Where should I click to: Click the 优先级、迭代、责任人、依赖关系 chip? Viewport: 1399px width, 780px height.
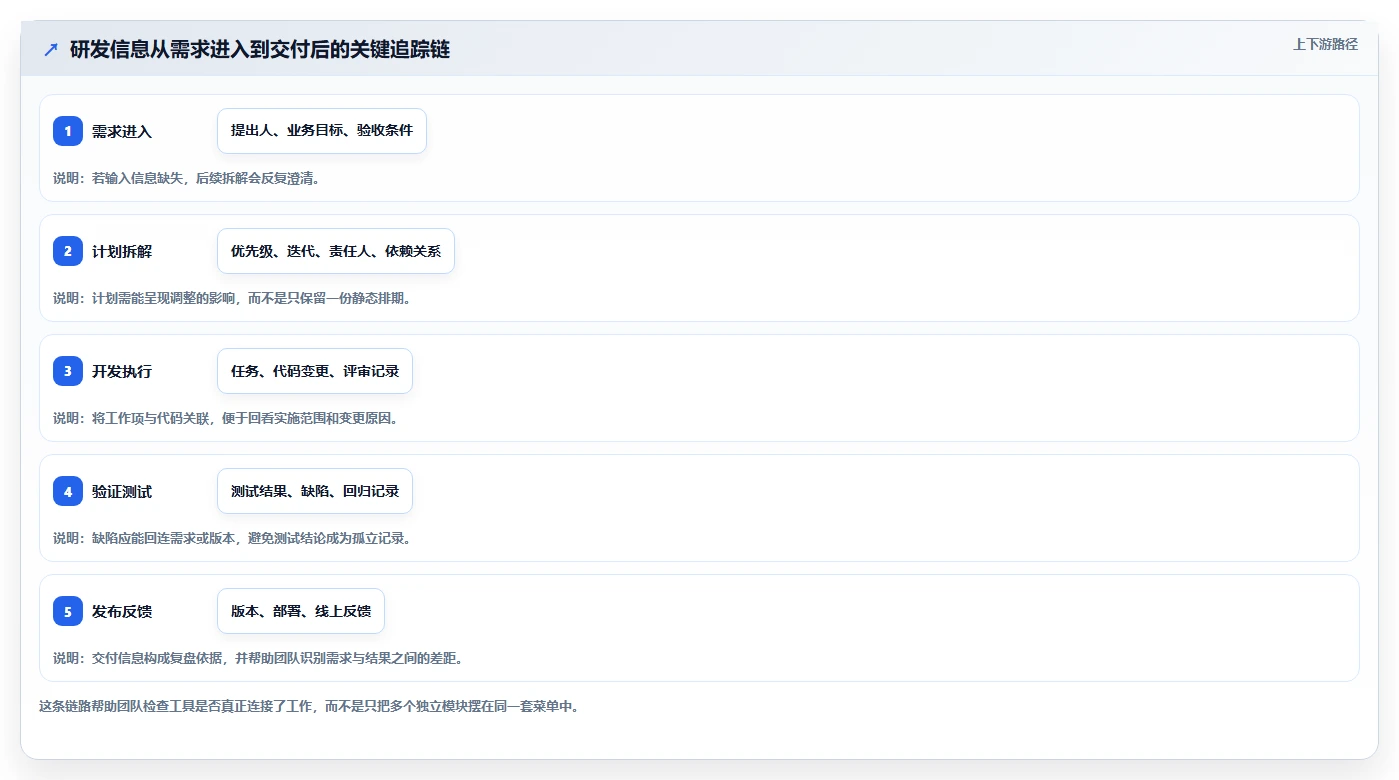coord(336,251)
